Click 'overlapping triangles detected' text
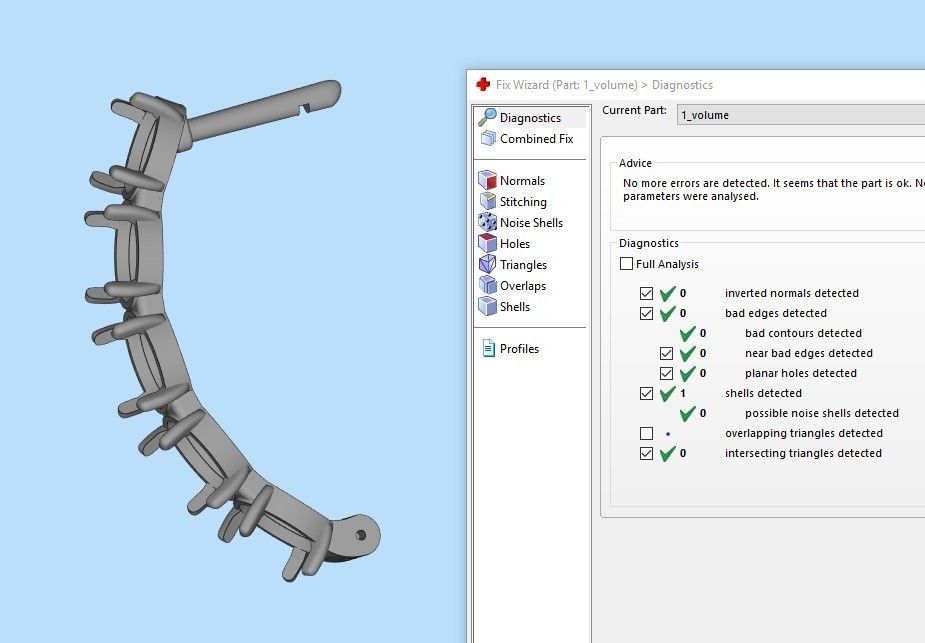This screenshot has height=643, width=925. point(803,434)
